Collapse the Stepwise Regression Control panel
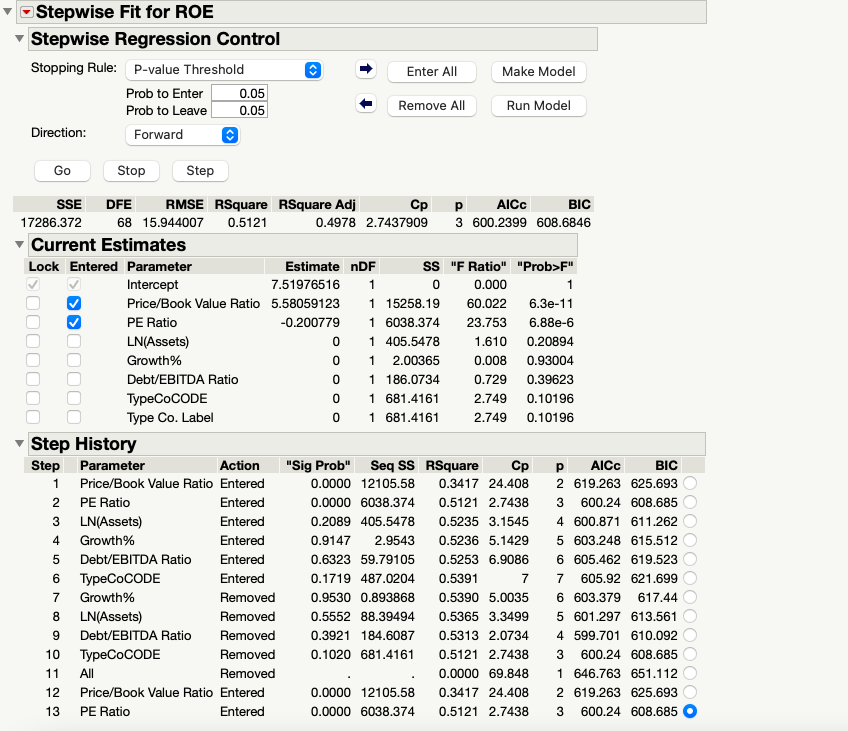848x731 pixels. coord(20,38)
